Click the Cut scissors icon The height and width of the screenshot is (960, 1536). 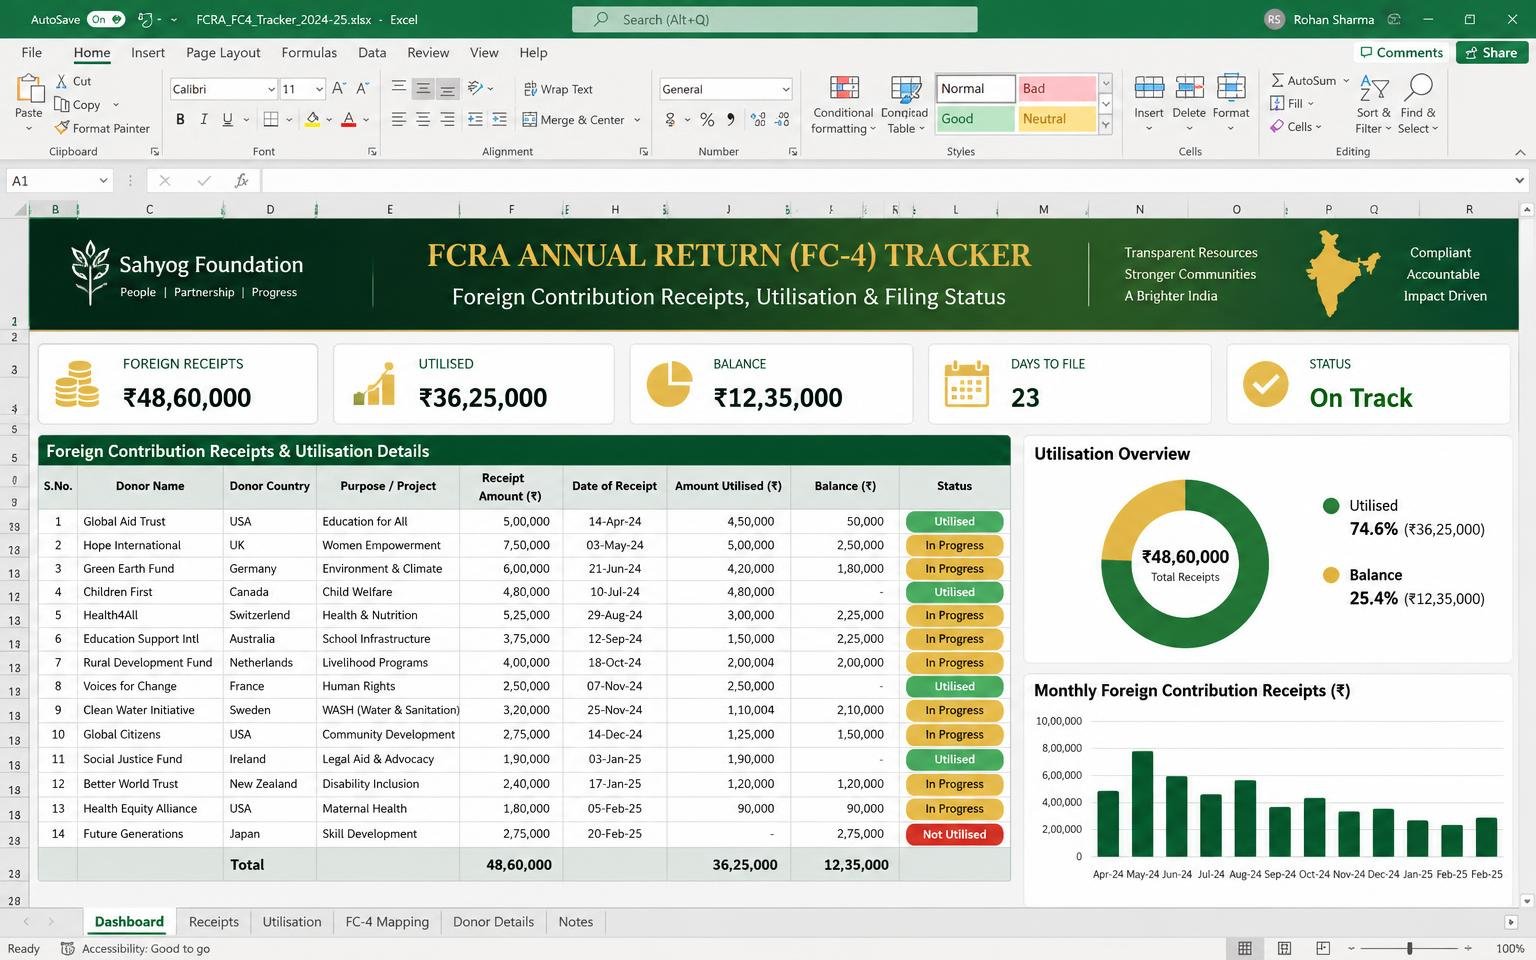(x=60, y=81)
